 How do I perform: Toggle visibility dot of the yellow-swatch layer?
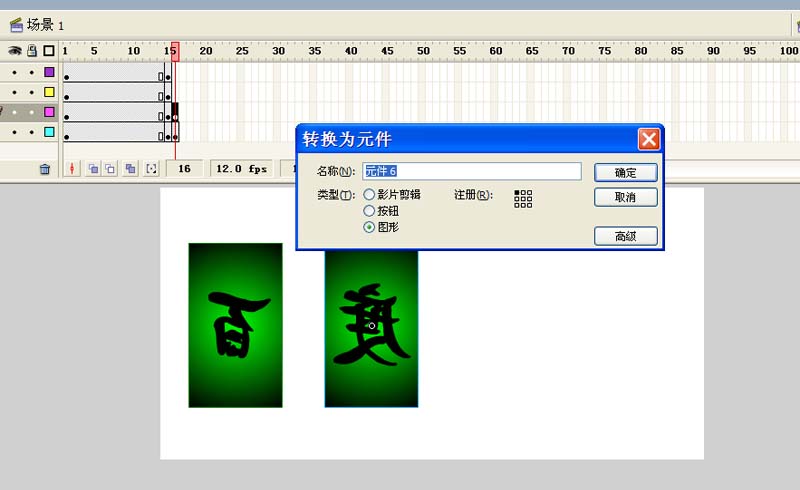click(x=14, y=92)
